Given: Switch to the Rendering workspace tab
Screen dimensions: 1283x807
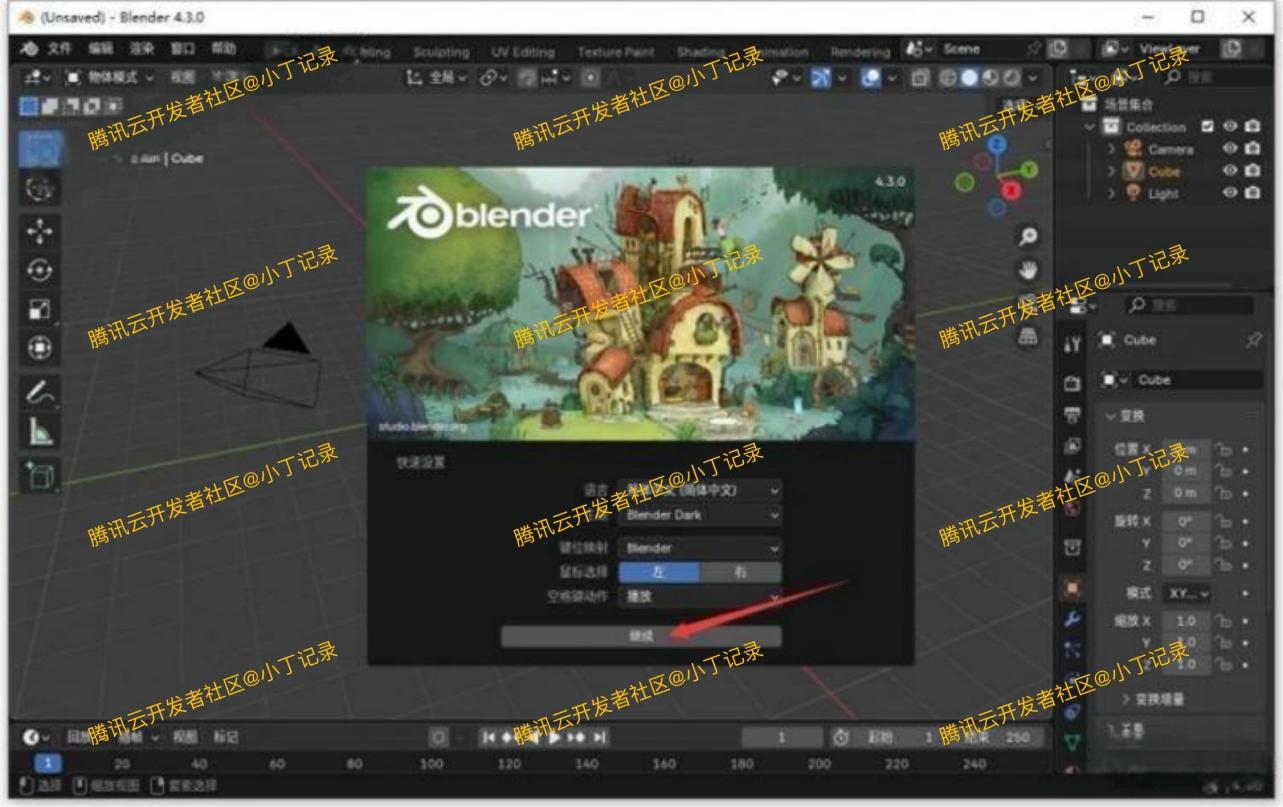Looking at the screenshot, I should (x=860, y=51).
